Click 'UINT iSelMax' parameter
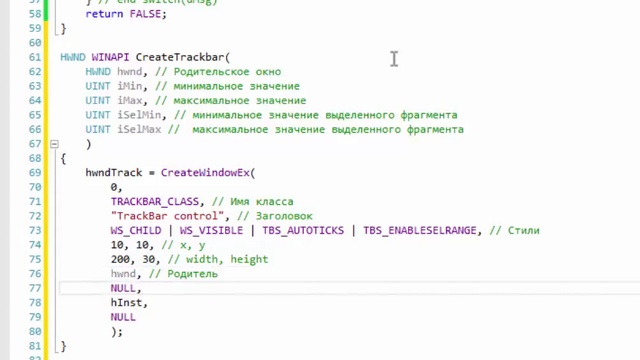640x360 pixels. click(x=123, y=129)
